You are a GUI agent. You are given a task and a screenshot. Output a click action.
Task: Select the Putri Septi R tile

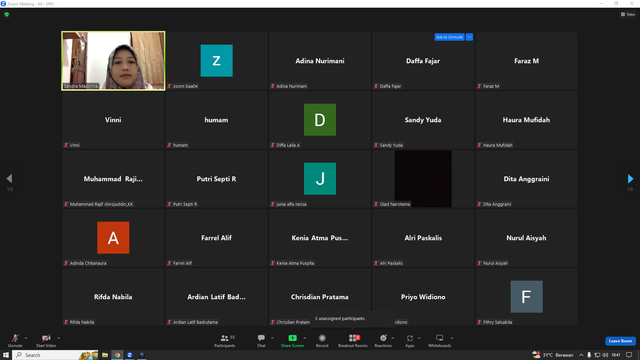[216, 179]
